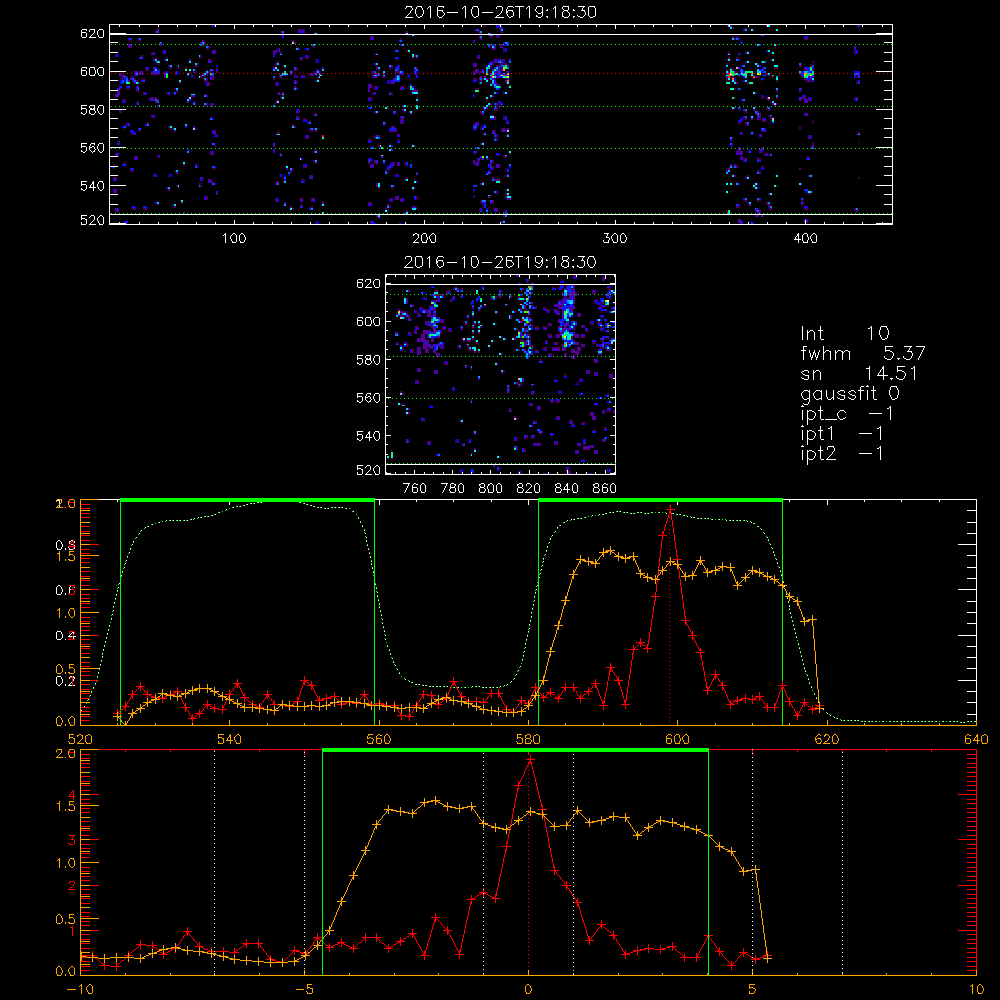The image size is (1000, 1000).
Task: Click y-axis label 620 on top image
Action: click(x=92, y=34)
